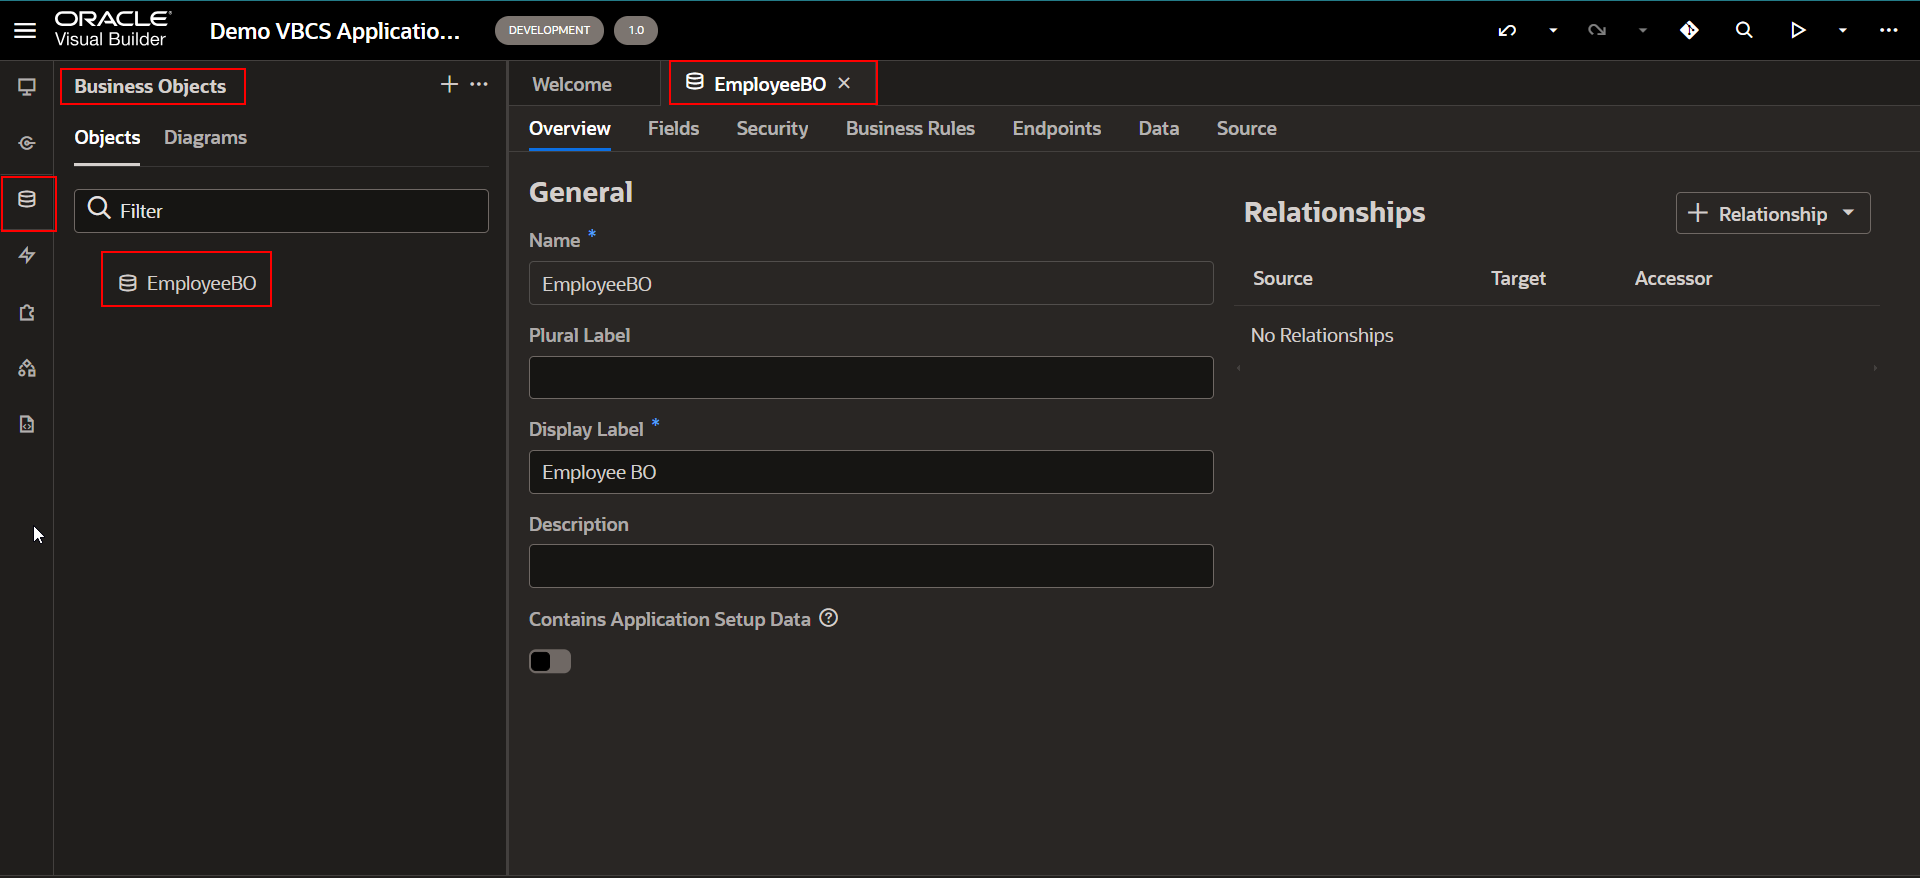Open the Data tab

pos(1158,128)
